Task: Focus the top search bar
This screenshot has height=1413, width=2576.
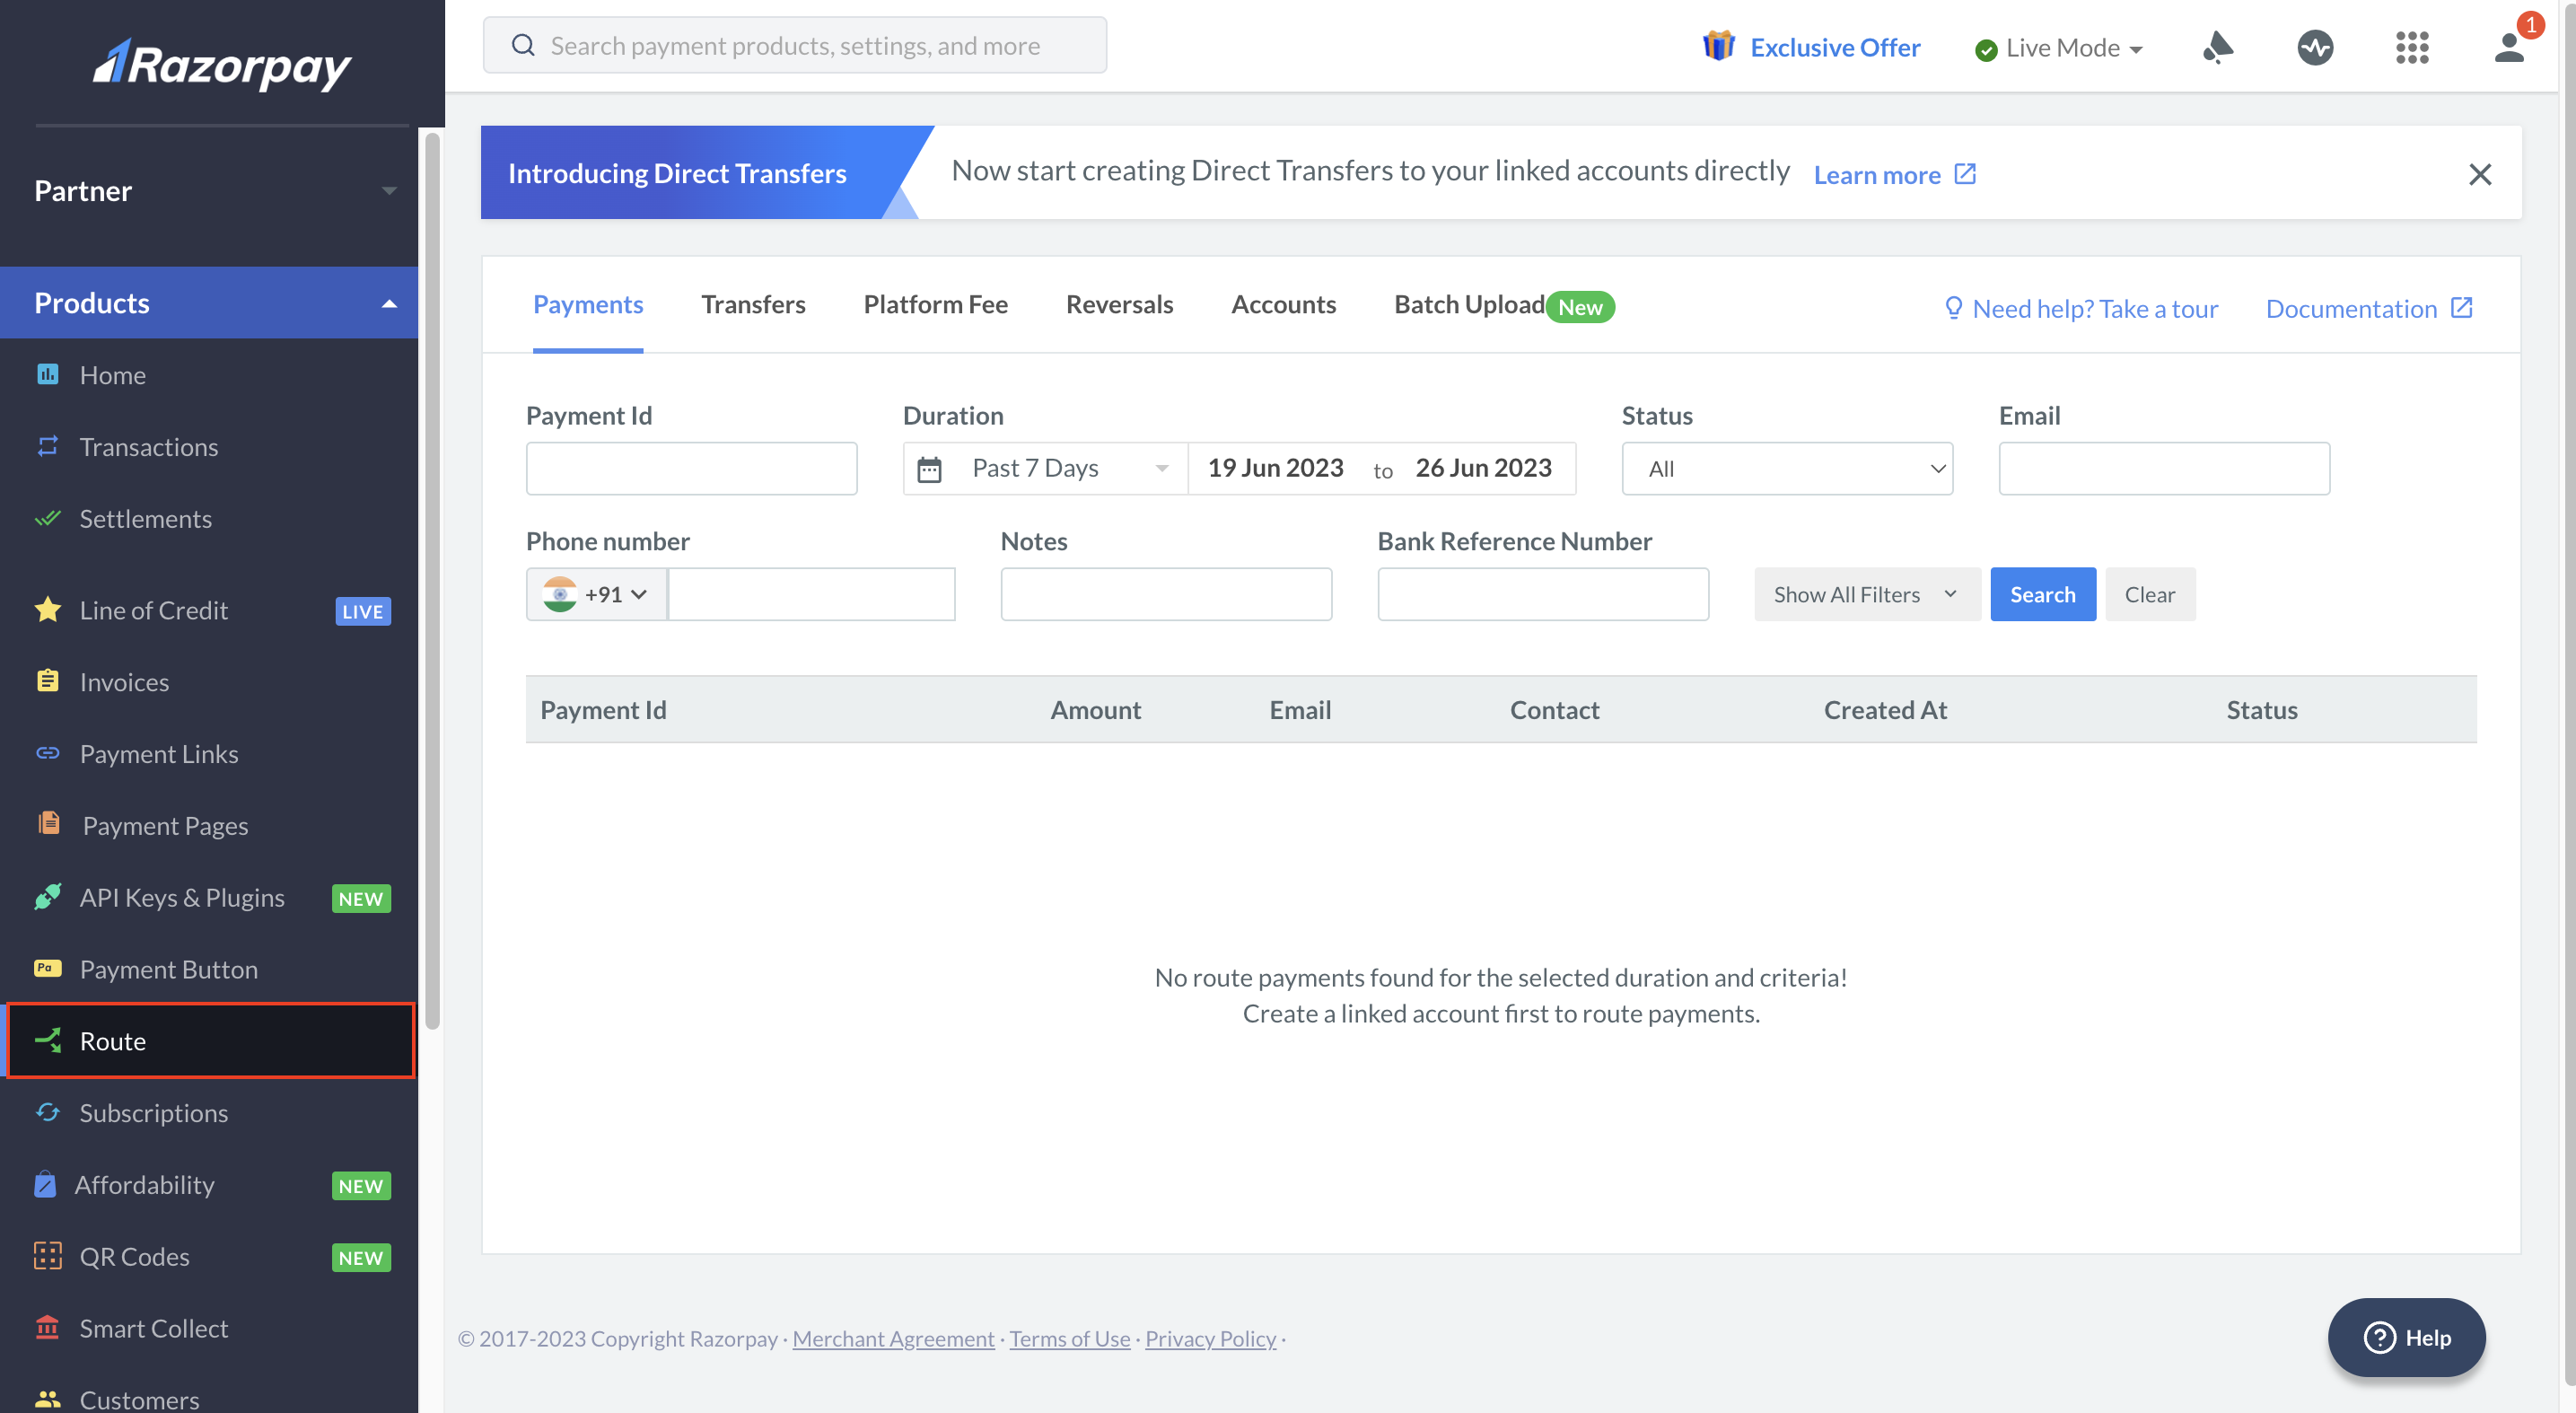Action: point(795,45)
